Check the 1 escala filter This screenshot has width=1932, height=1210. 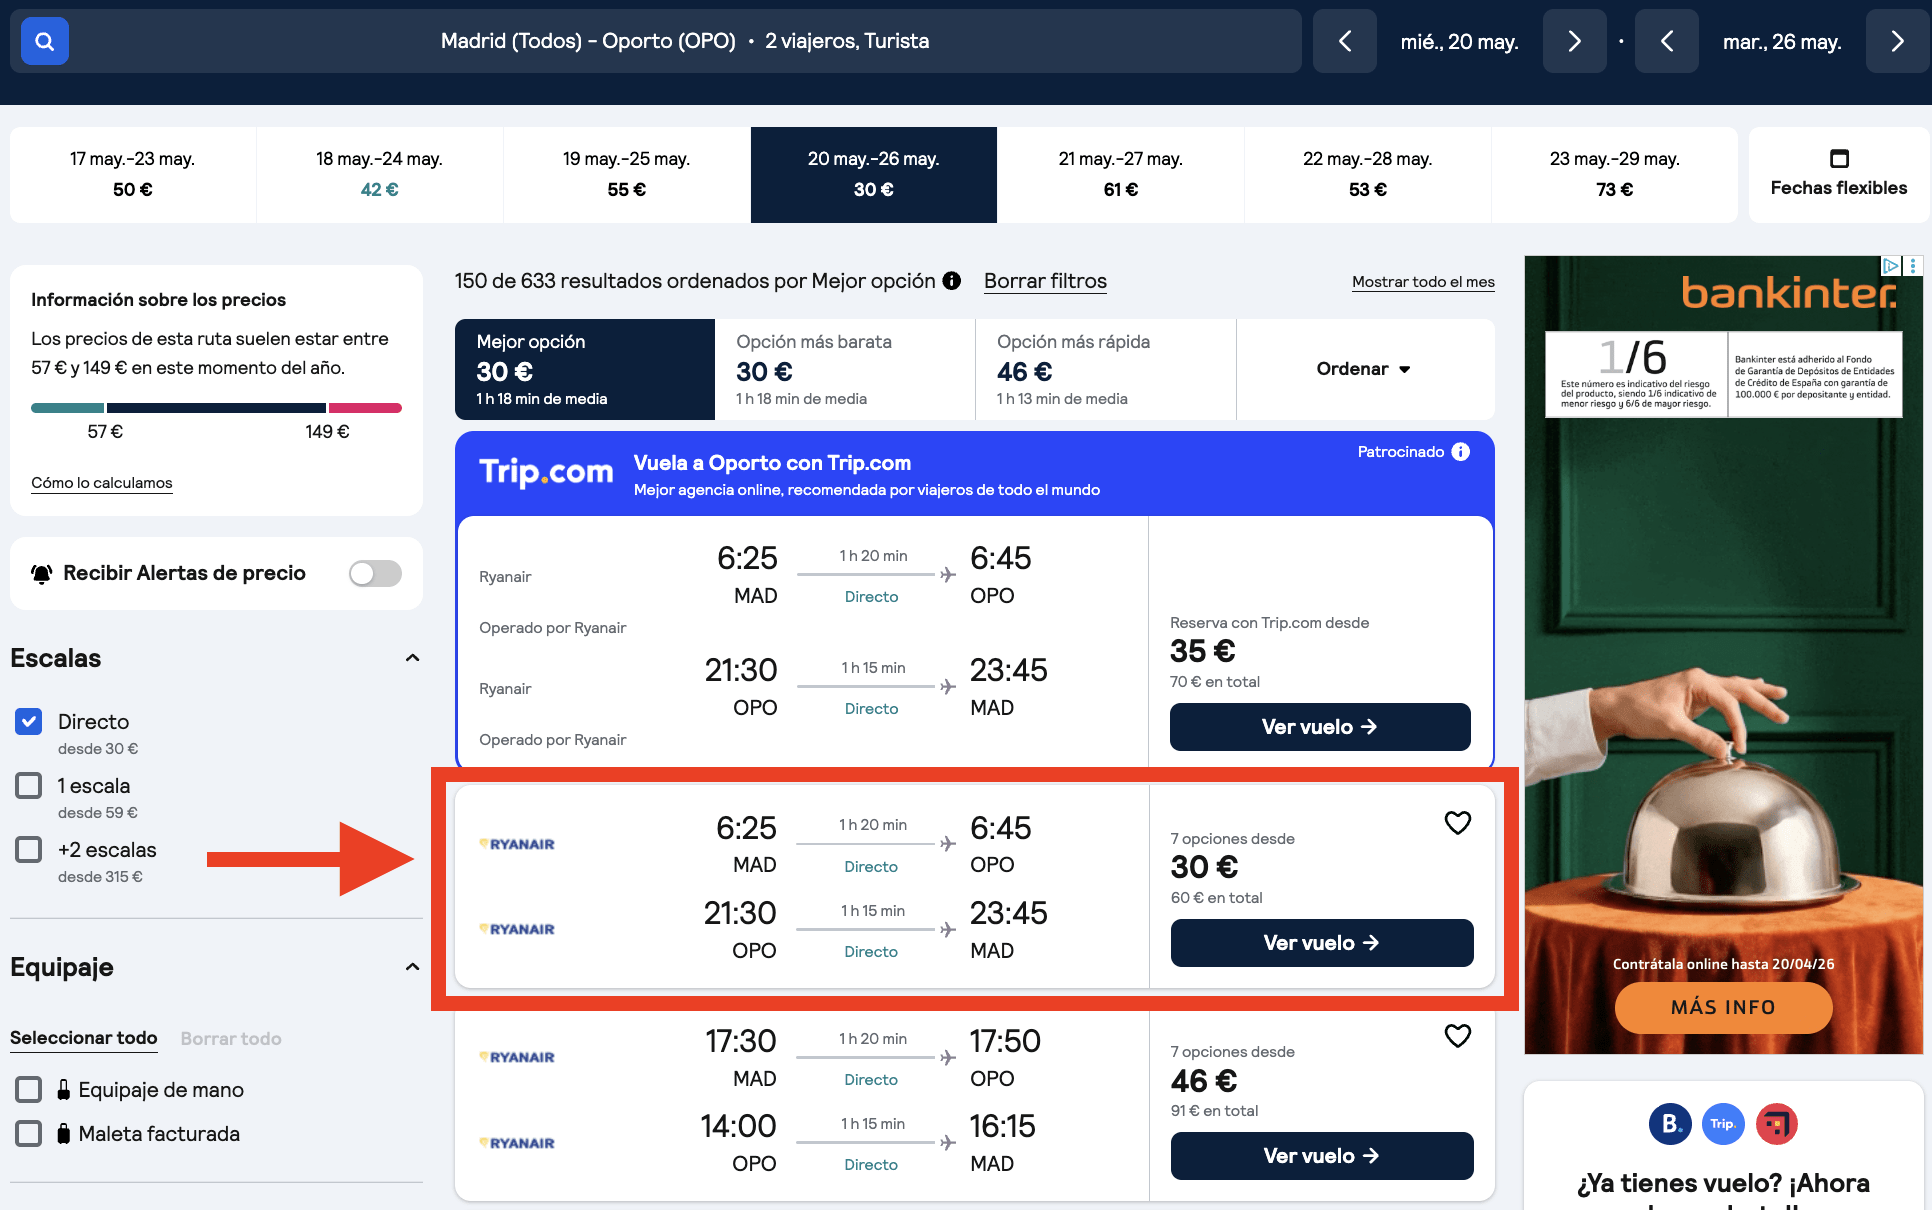pos(29,785)
